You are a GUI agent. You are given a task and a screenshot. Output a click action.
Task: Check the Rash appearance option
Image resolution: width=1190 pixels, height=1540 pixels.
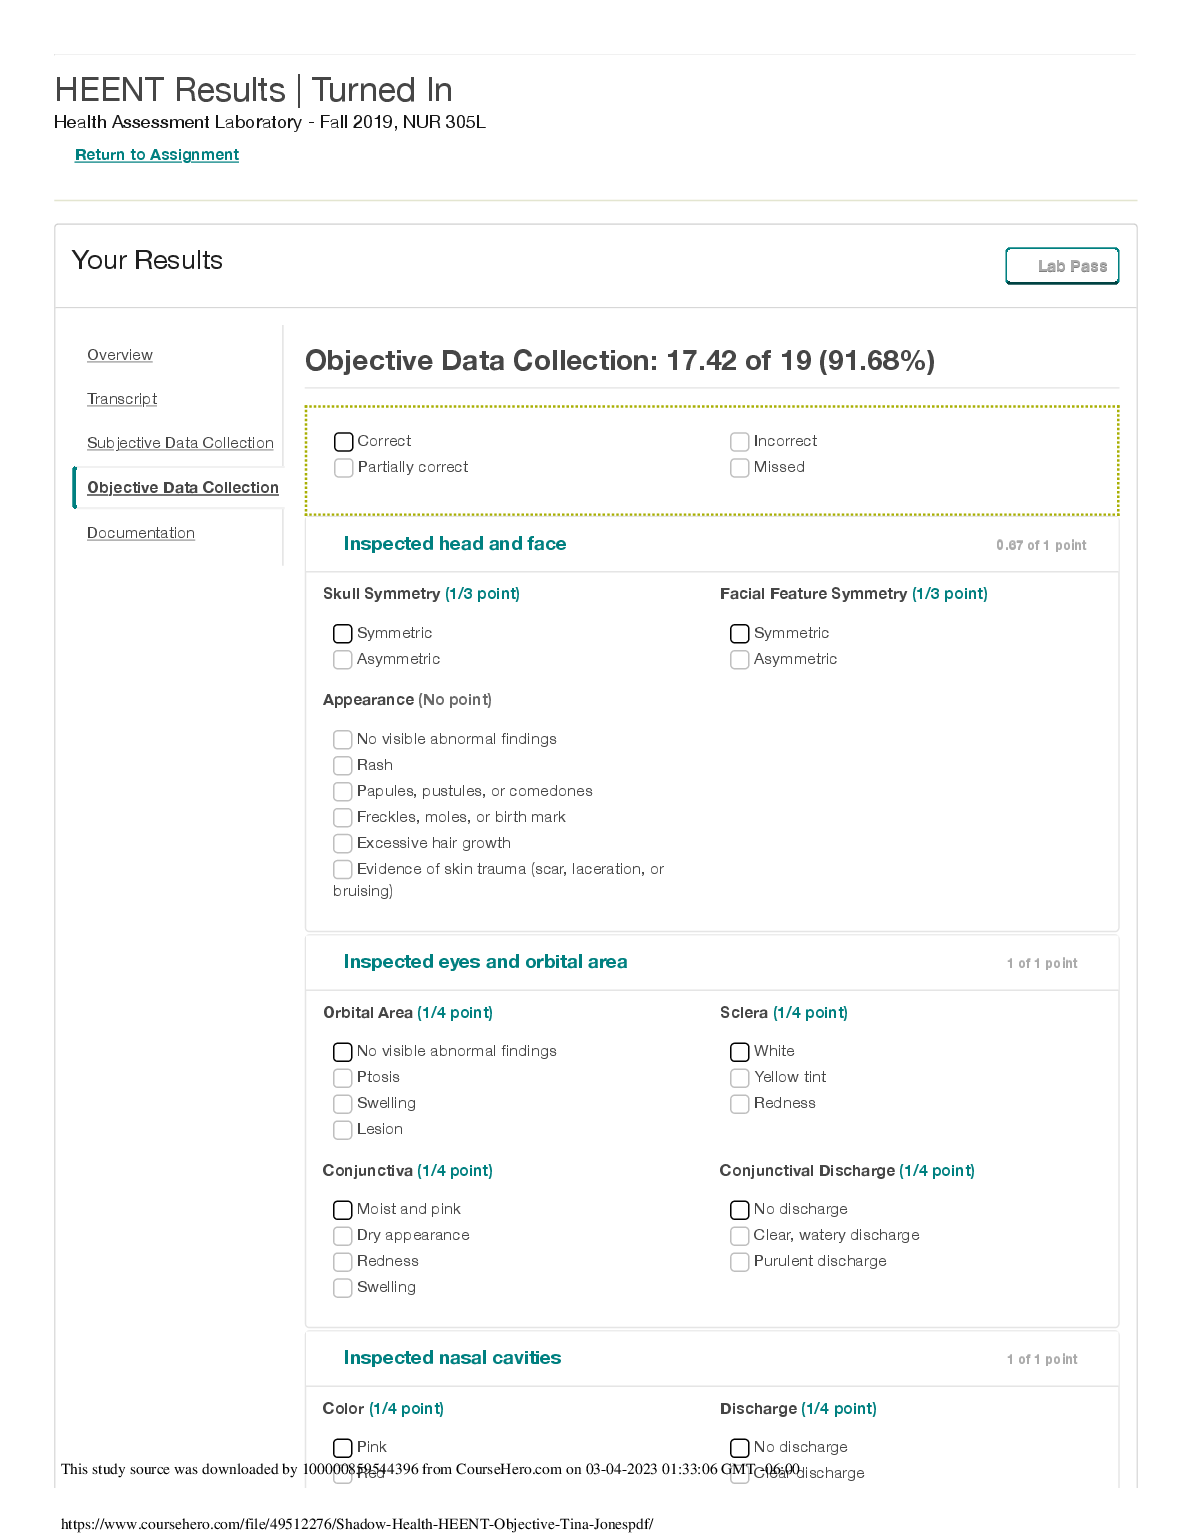[343, 766]
